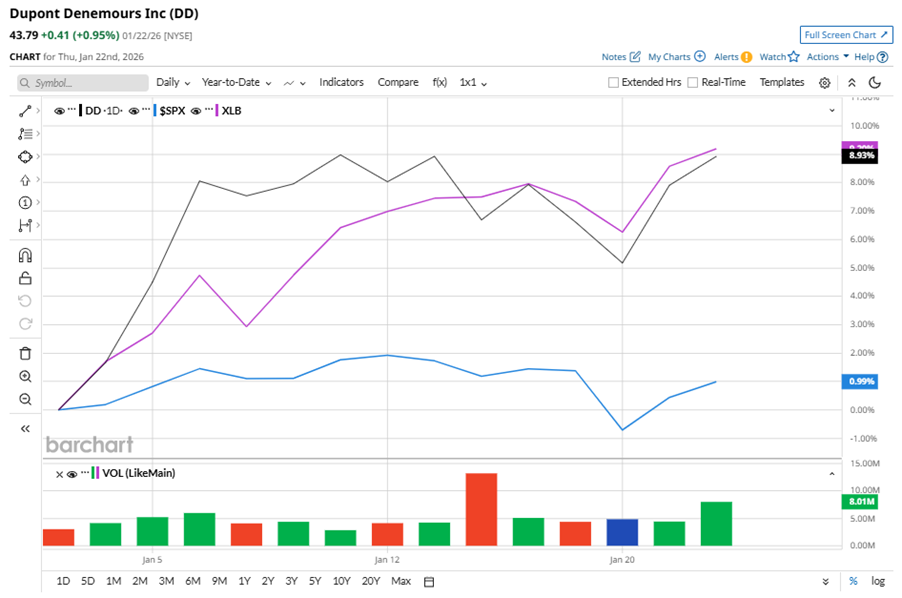Hide the VOL indicator via eye icon
This screenshot has width=902, height=598.
(x=72, y=474)
